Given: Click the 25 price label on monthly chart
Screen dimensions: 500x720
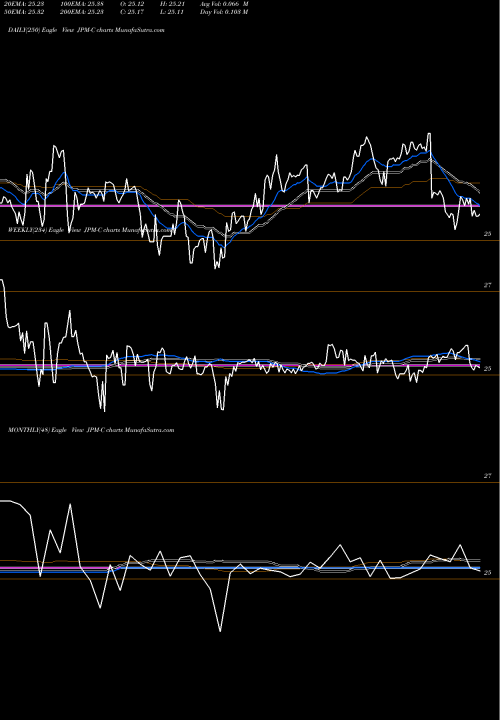Looking at the screenshot, I should coord(488,573).
